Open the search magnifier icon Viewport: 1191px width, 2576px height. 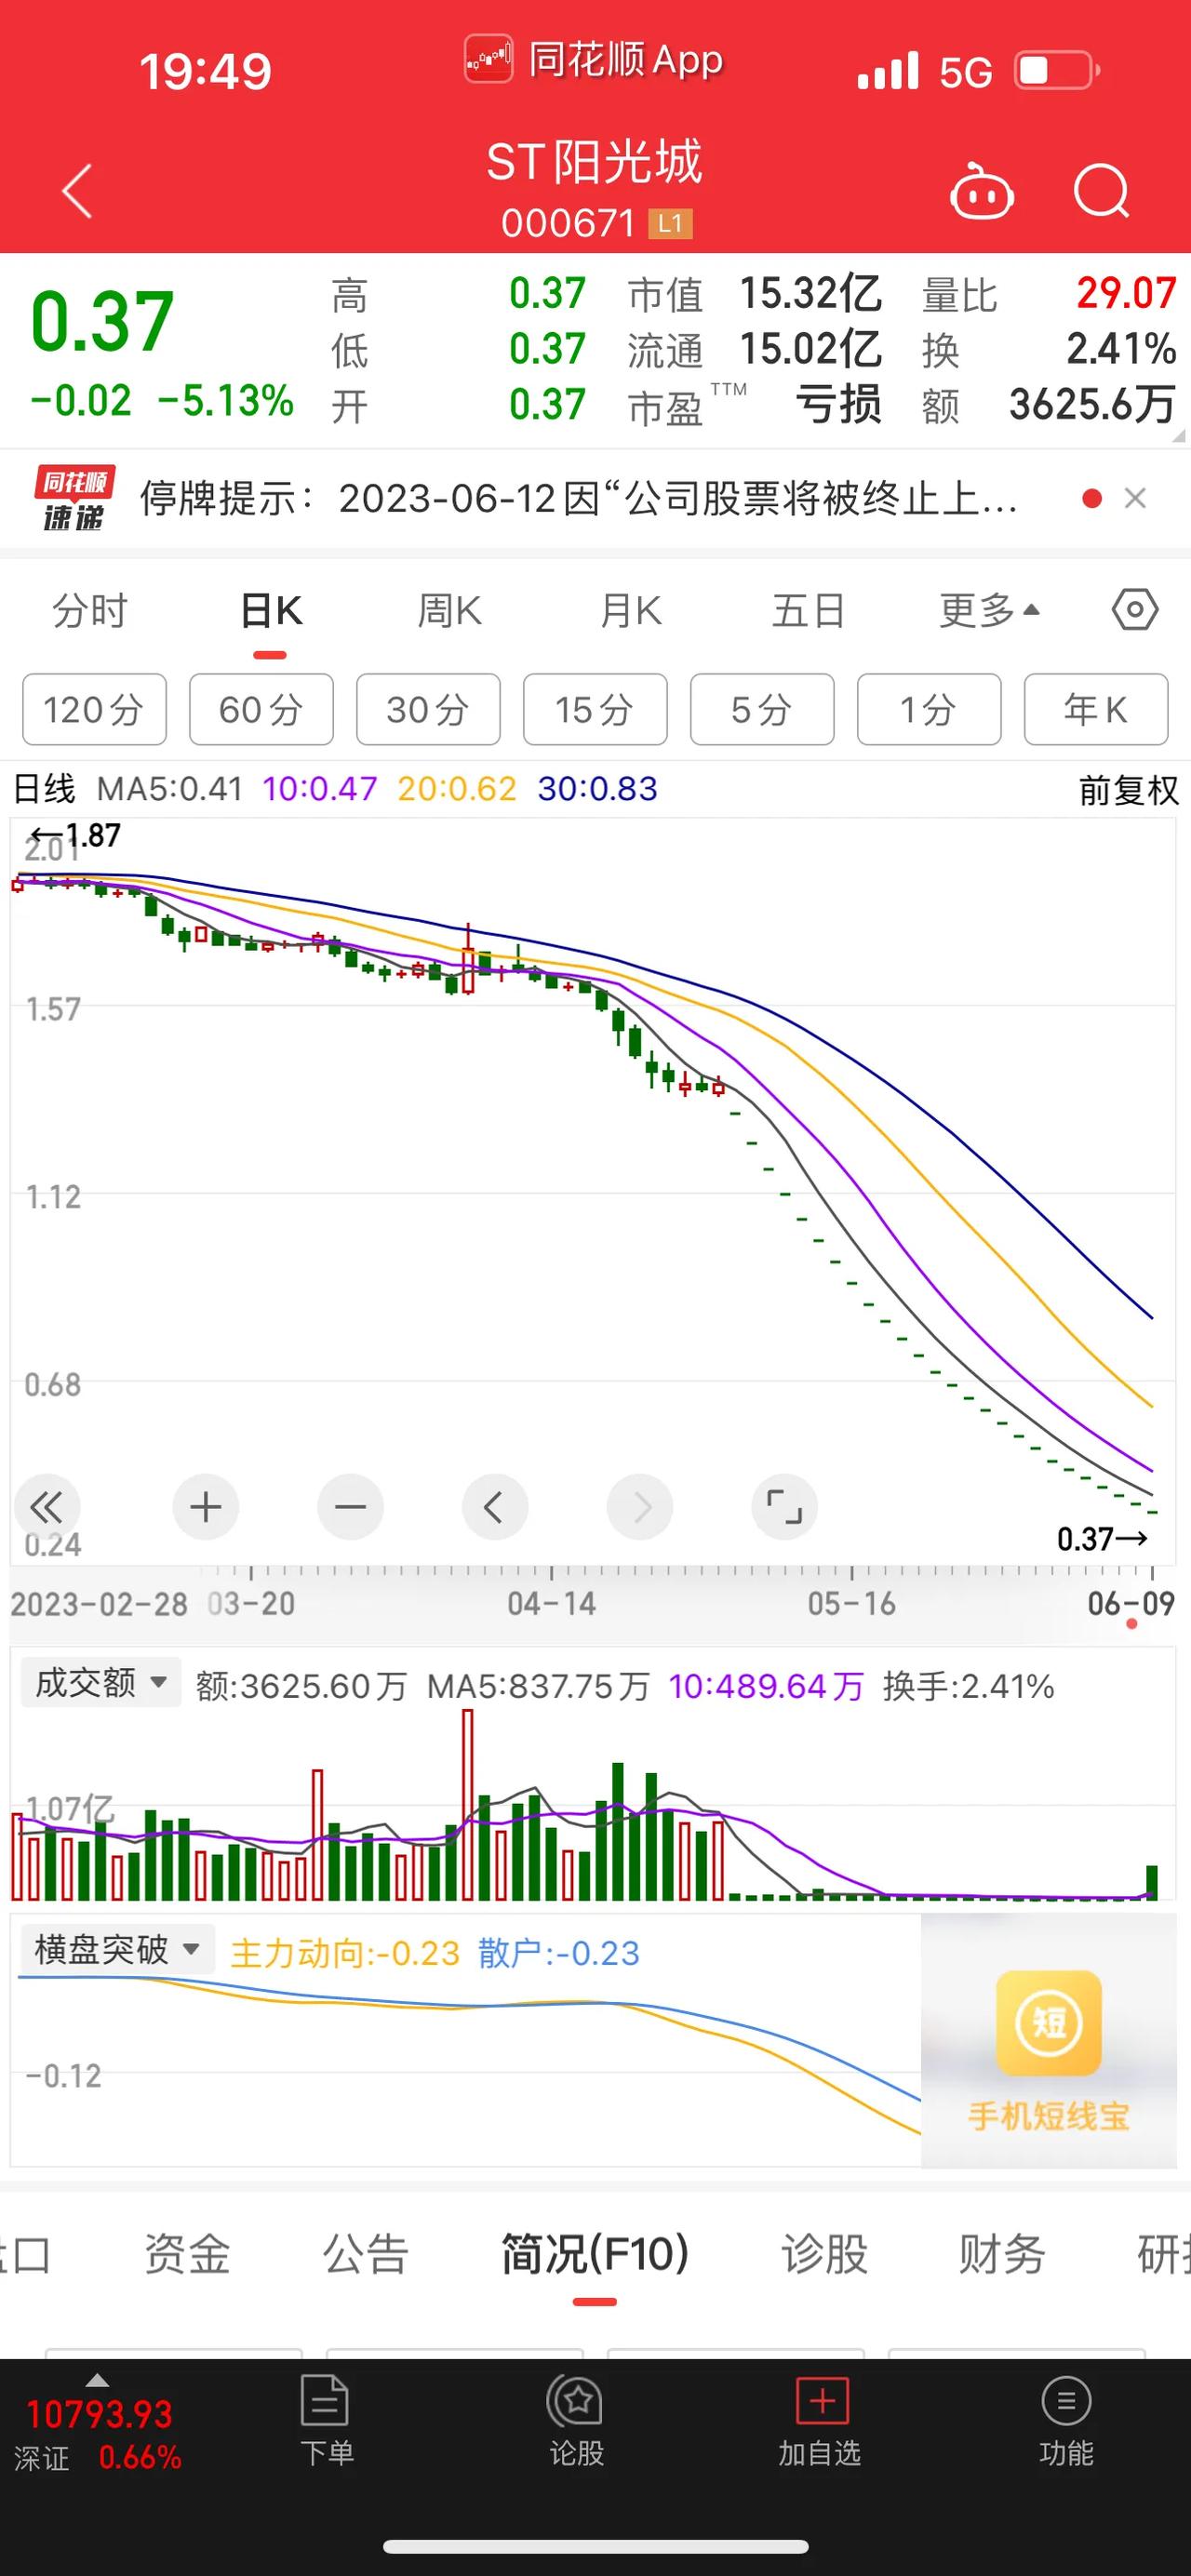1101,190
